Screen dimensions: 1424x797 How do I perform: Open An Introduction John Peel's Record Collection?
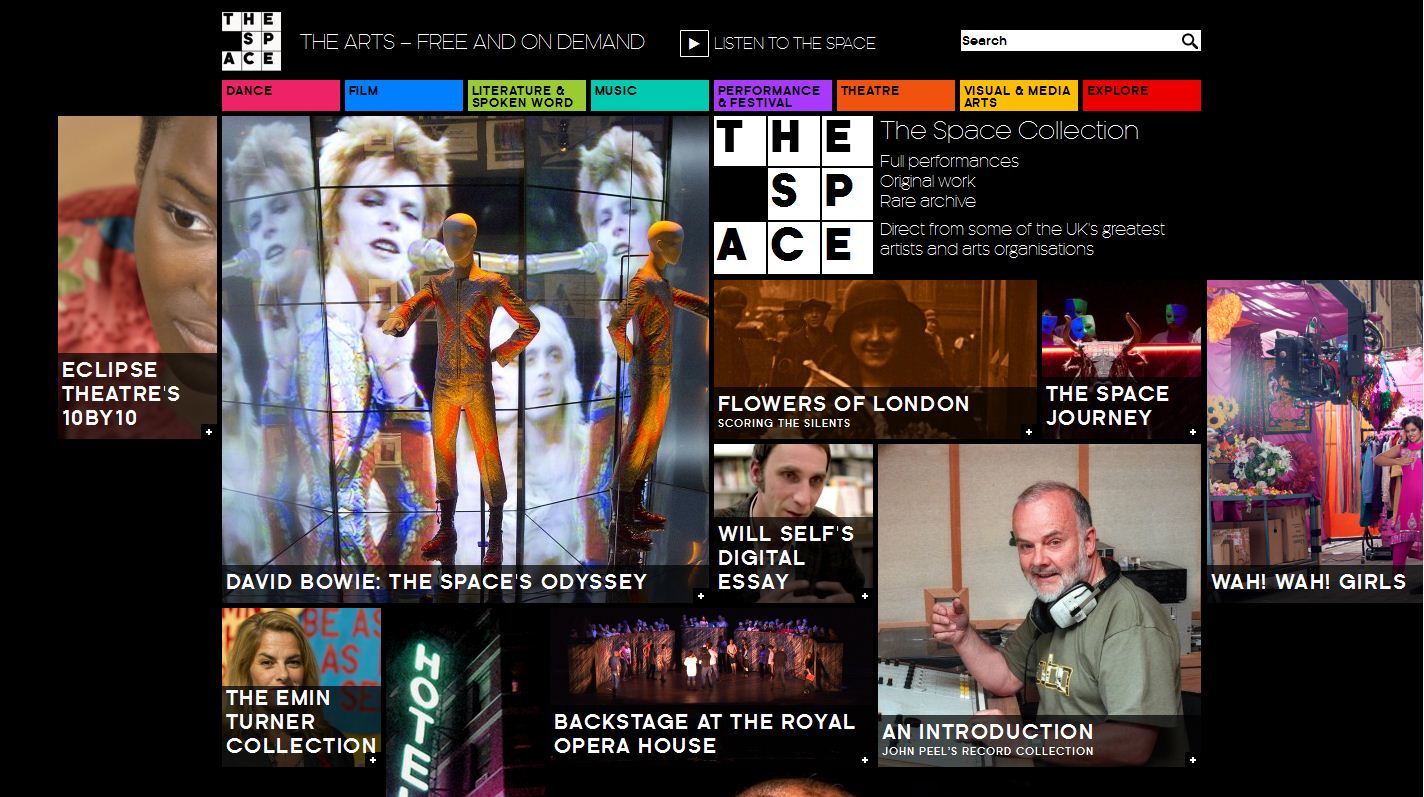988,739
